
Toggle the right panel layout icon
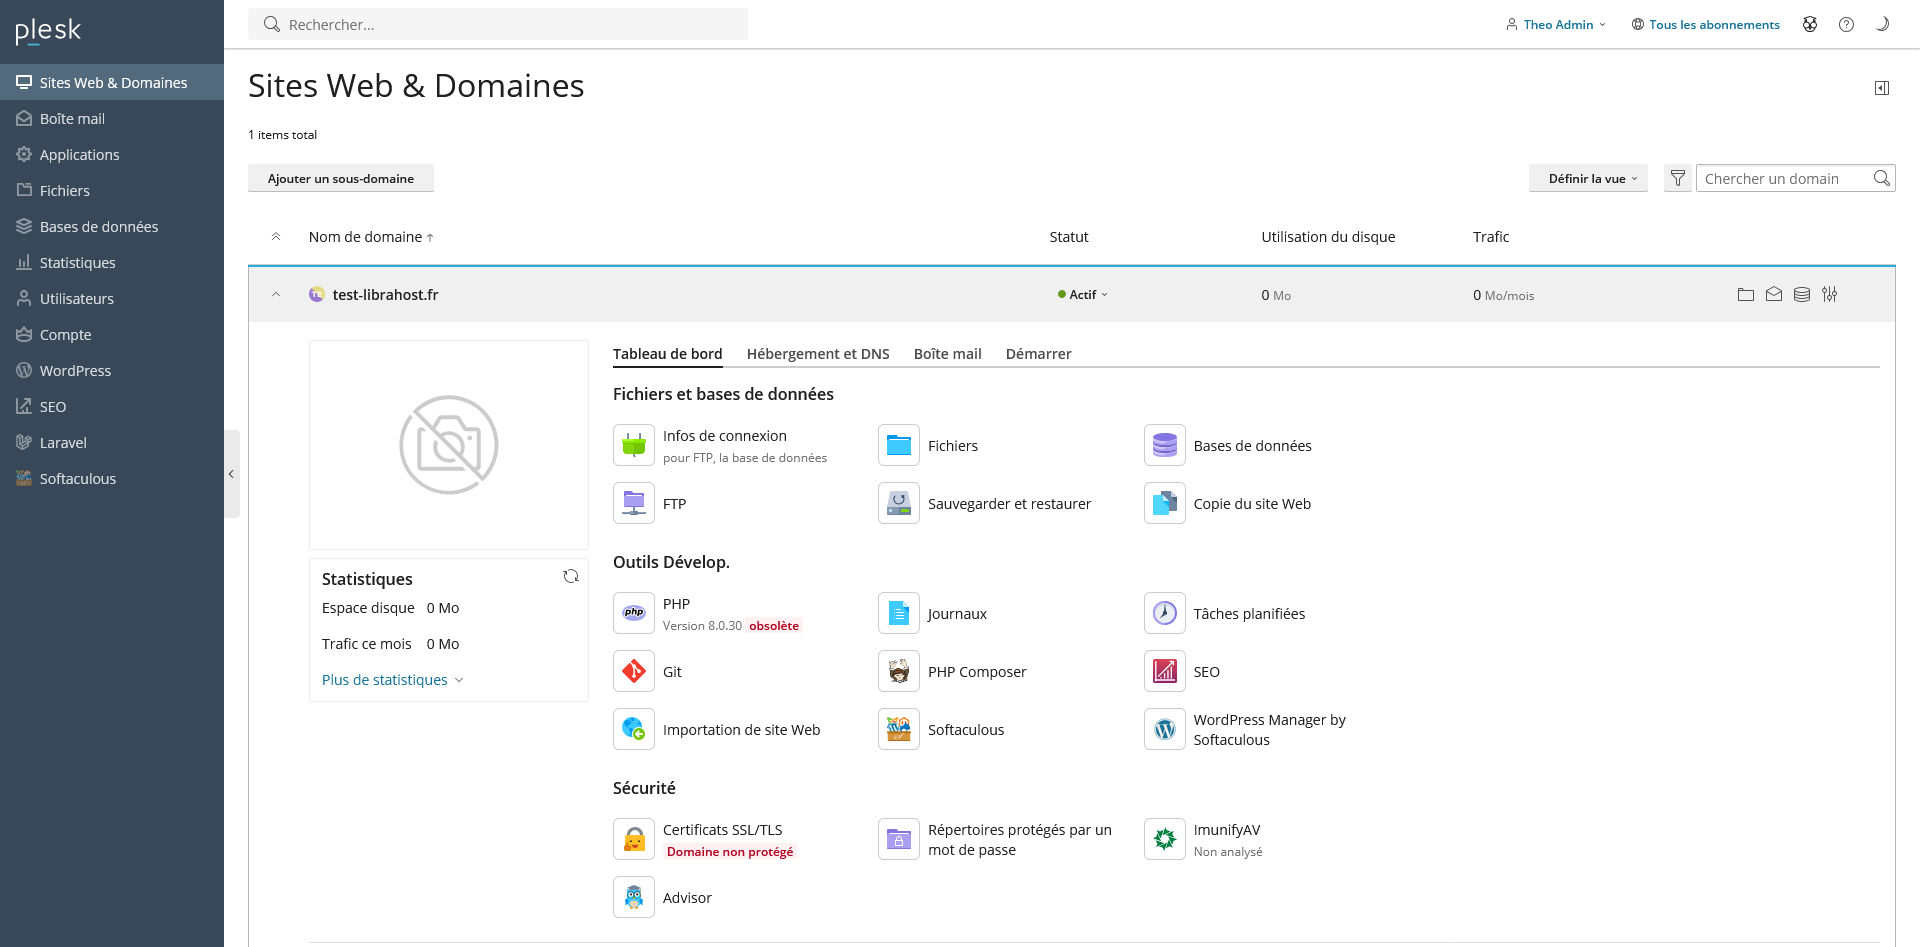pos(1883,88)
